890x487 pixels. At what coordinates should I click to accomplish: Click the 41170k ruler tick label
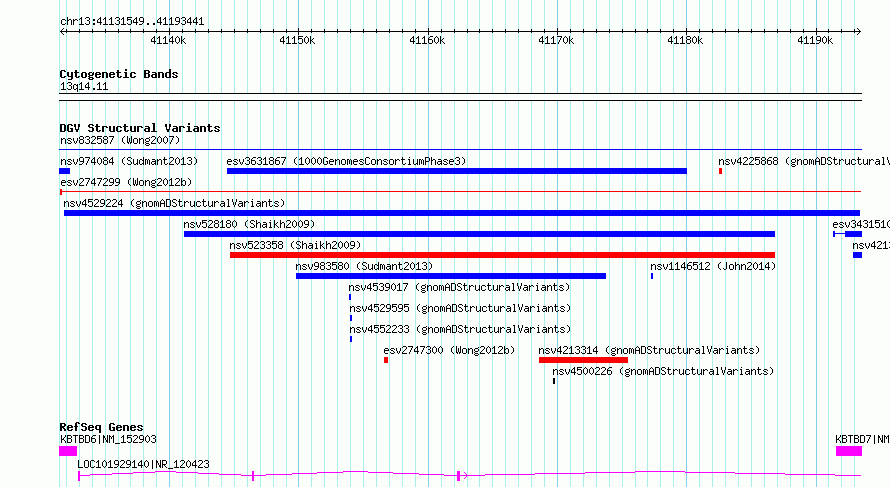(x=556, y=40)
